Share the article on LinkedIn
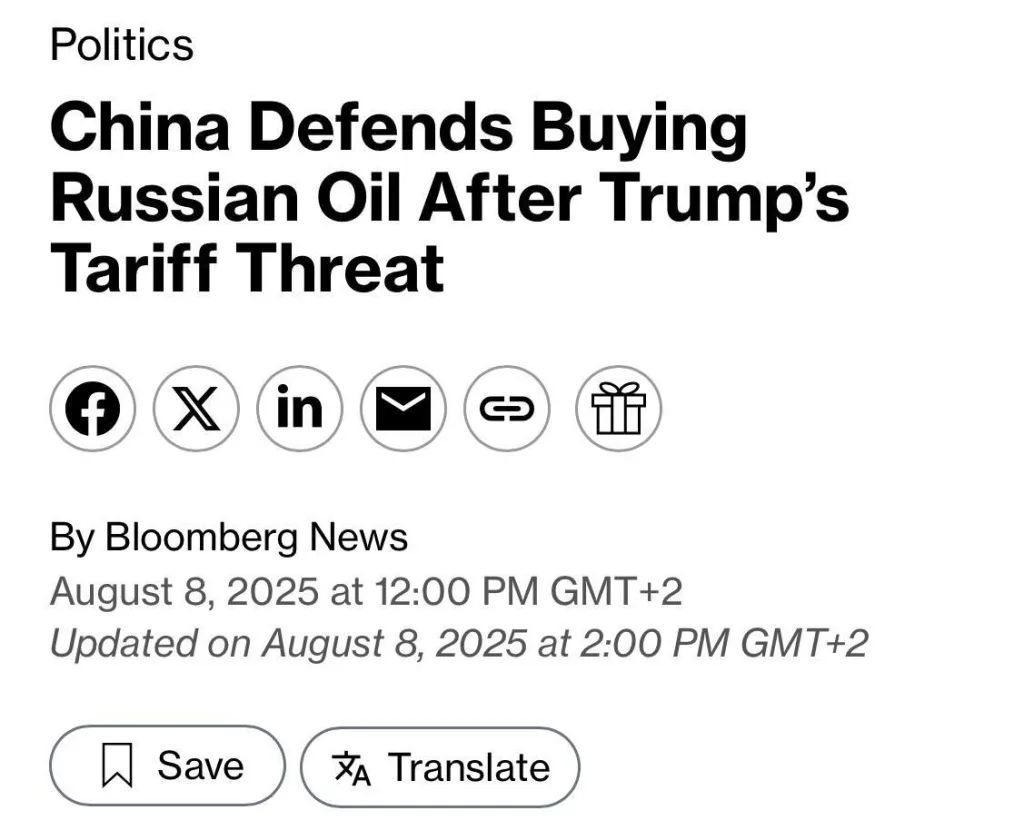This screenshot has width=1024, height=840. point(300,408)
